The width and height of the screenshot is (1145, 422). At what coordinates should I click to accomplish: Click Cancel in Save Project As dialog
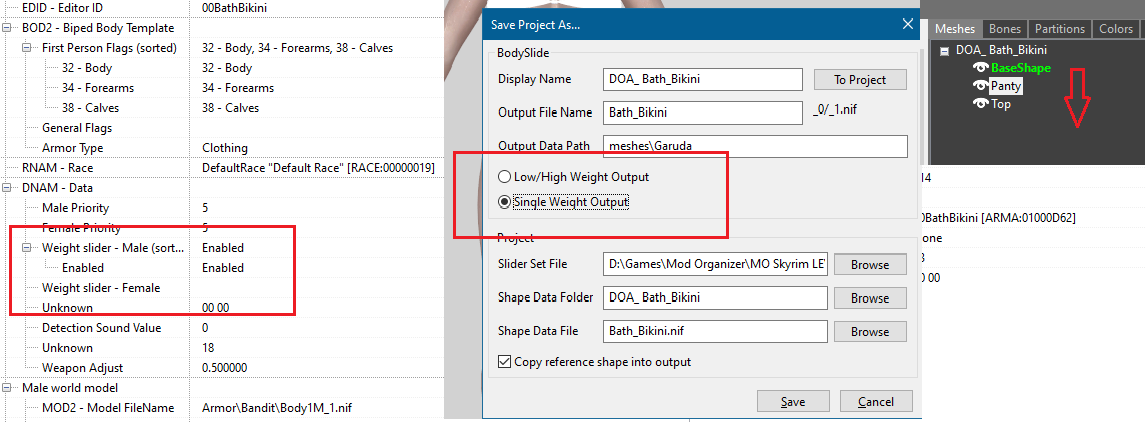(876, 402)
